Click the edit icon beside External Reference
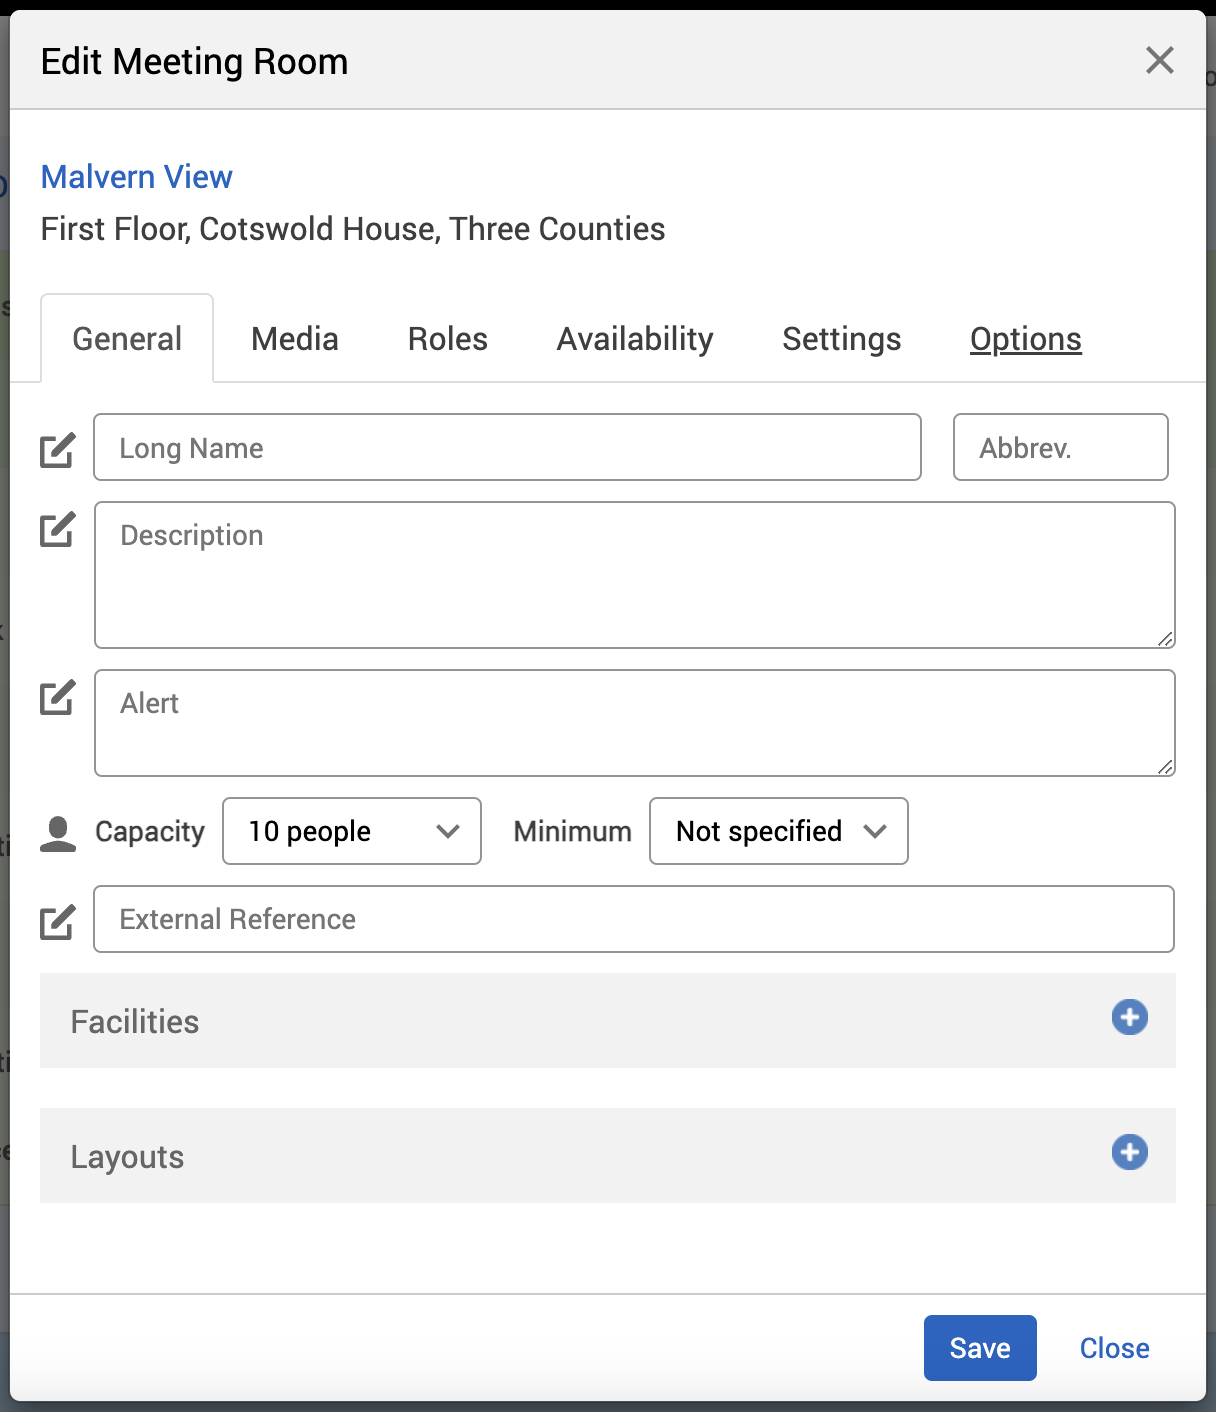Viewport: 1216px width, 1412px height. pyautogui.click(x=57, y=921)
